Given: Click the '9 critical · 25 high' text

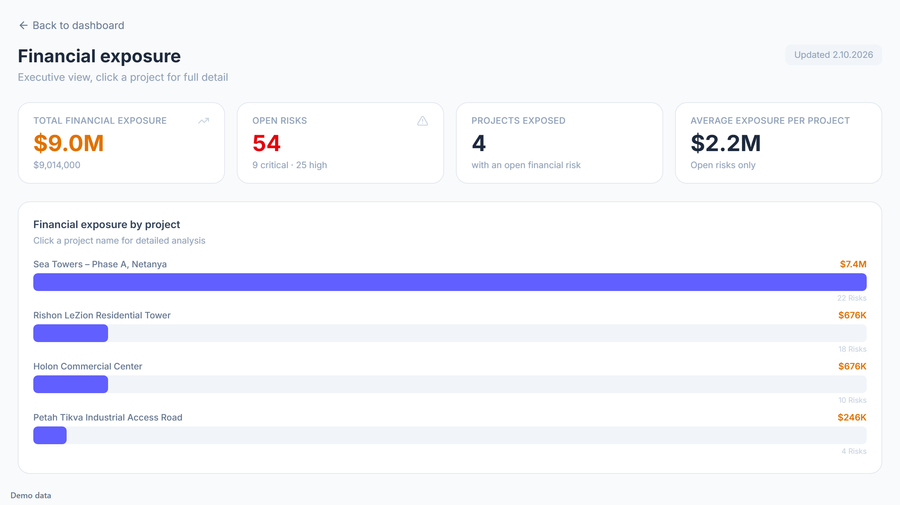Looking at the screenshot, I should (290, 165).
